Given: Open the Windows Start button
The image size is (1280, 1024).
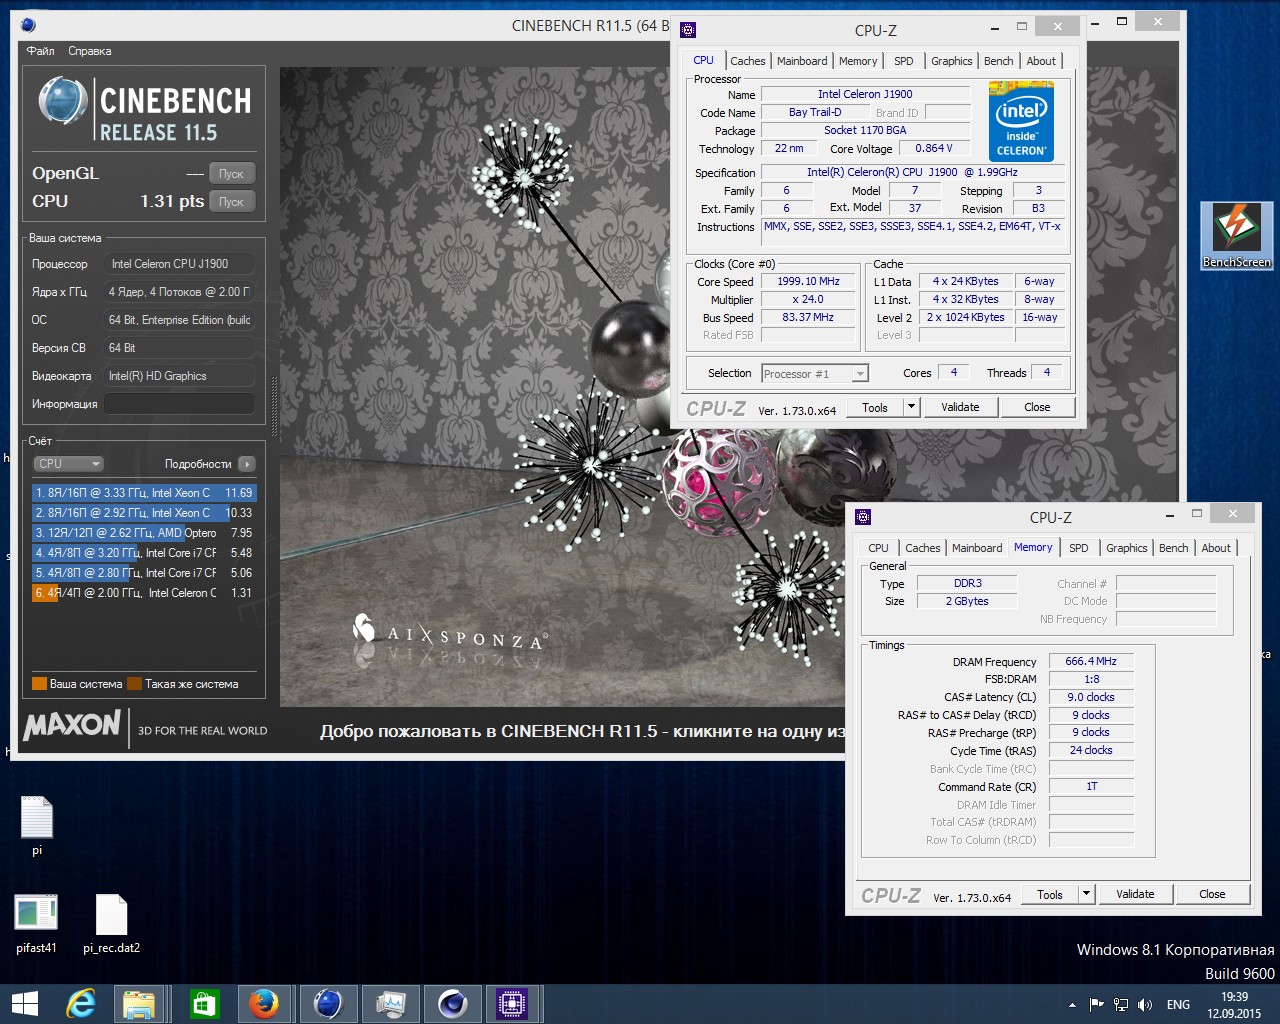Looking at the screenshot, I should (x=24, y=1003).
